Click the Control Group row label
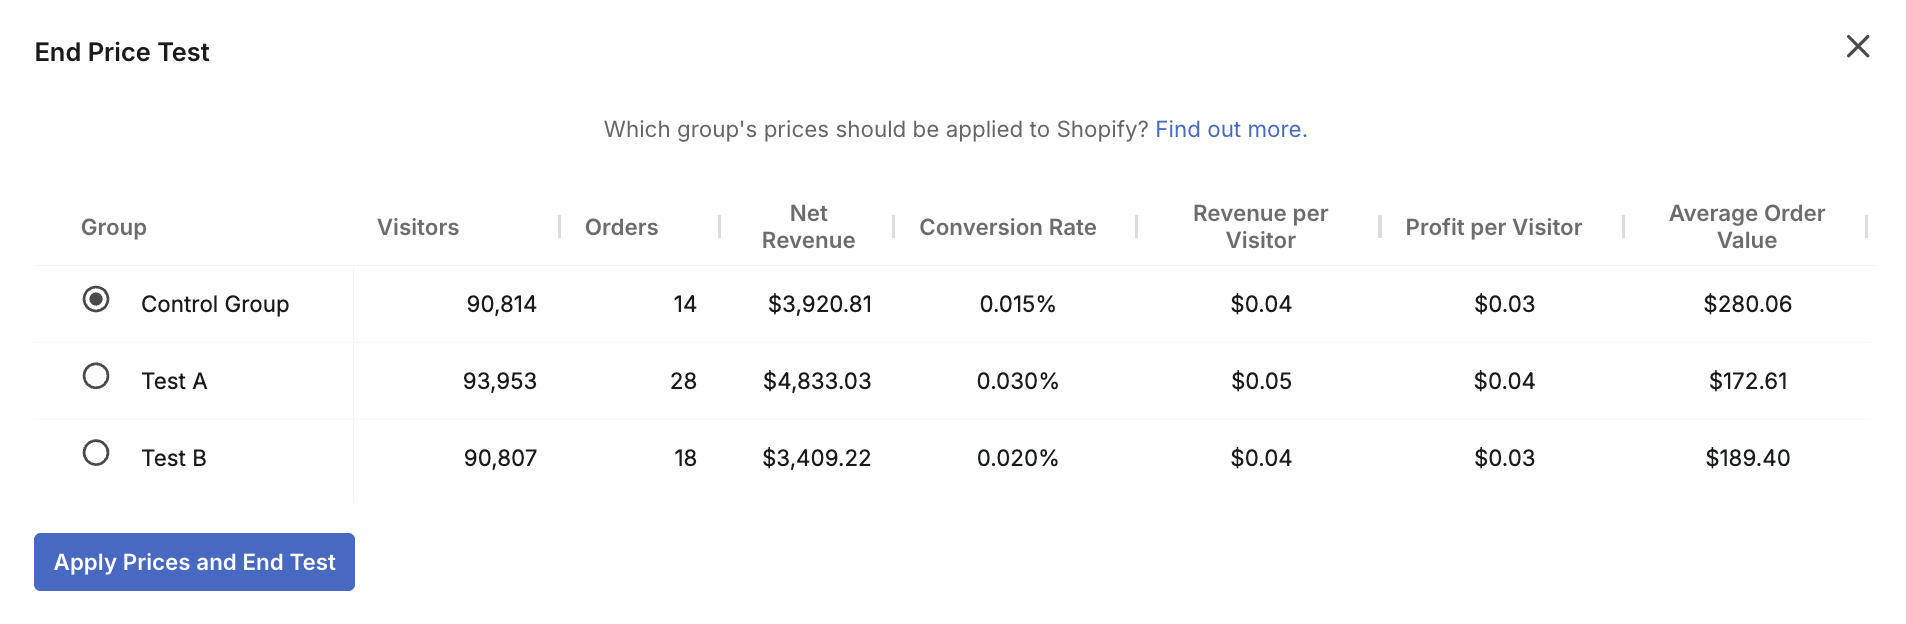 tap(215, 304)
